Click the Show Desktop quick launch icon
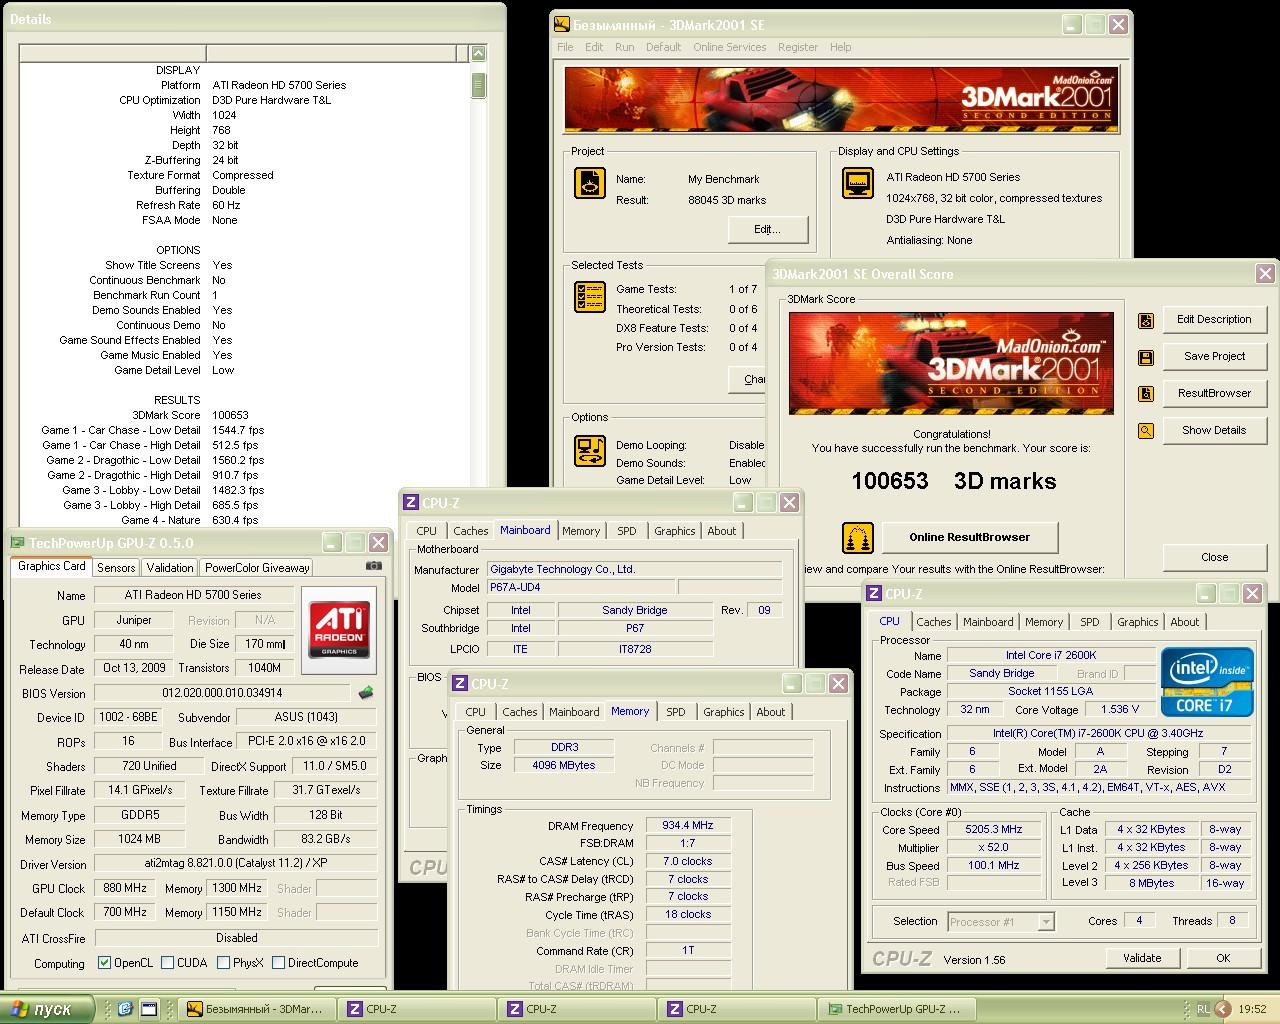The width and height of the screenshot is (1280, 1024). coord(148,1009)
